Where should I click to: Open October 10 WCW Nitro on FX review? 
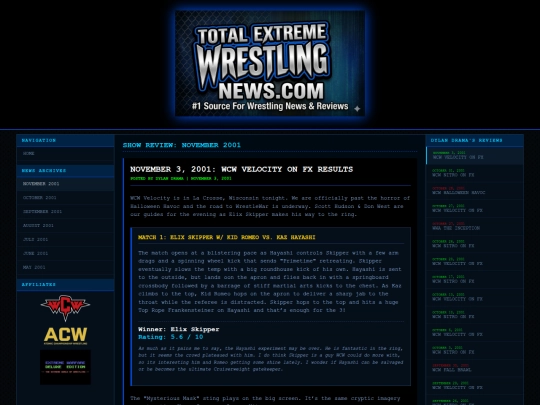click(x=475, y=315)
